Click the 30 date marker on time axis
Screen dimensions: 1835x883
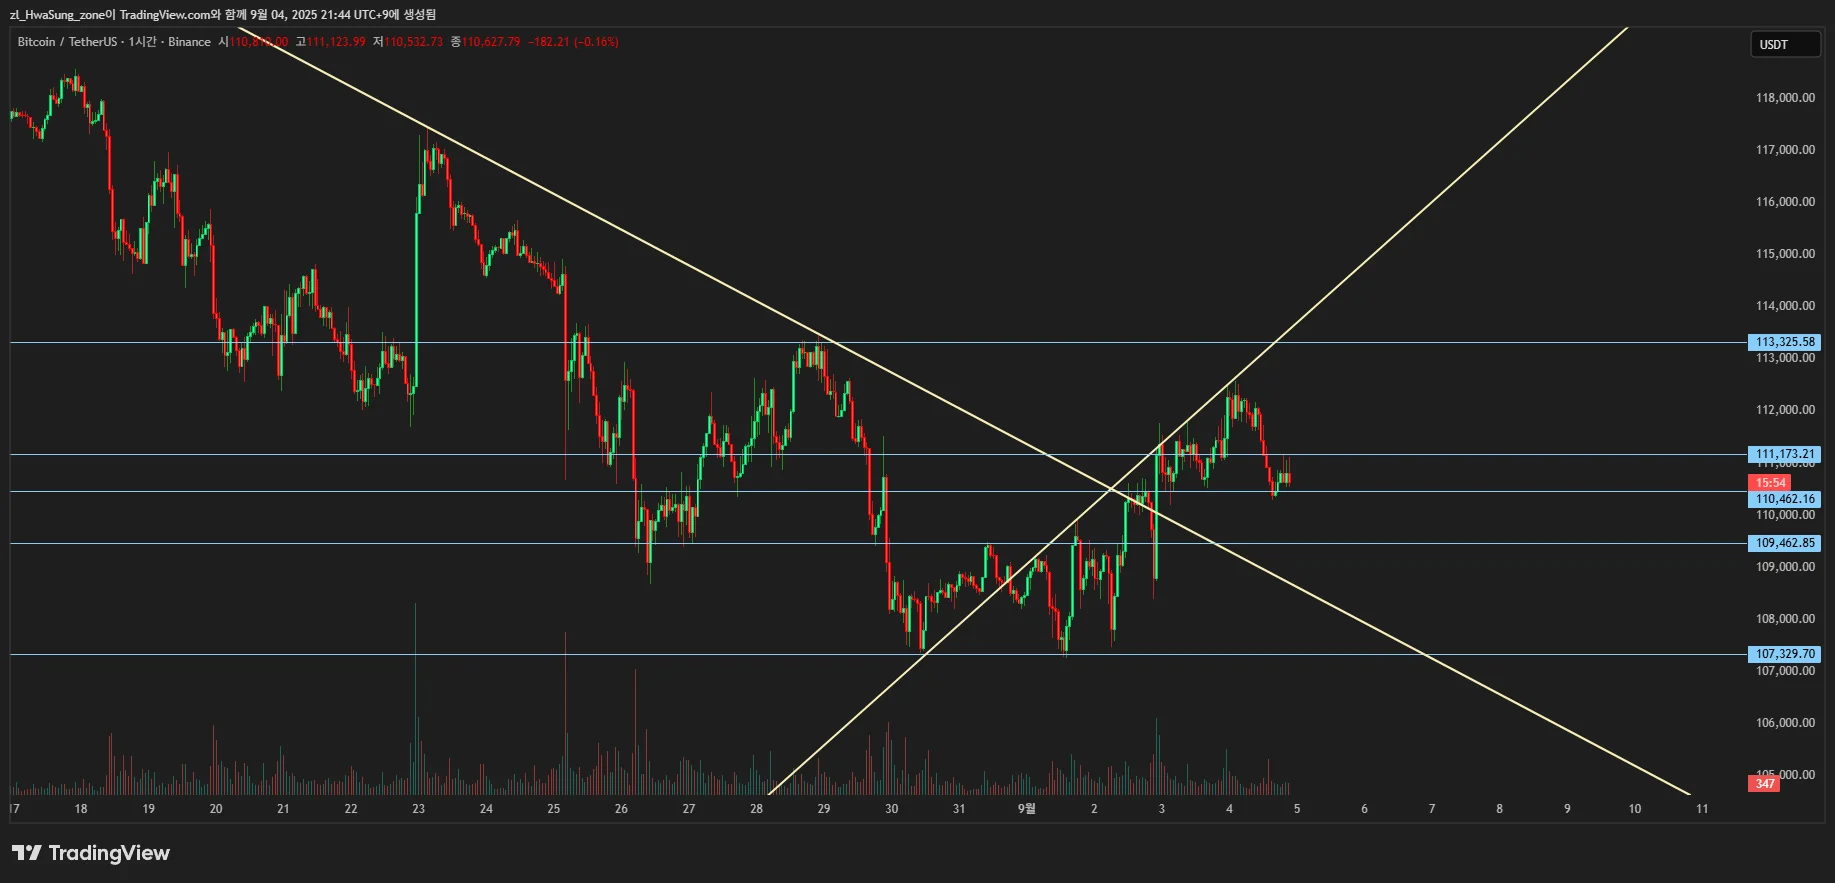tap(891, 809)
